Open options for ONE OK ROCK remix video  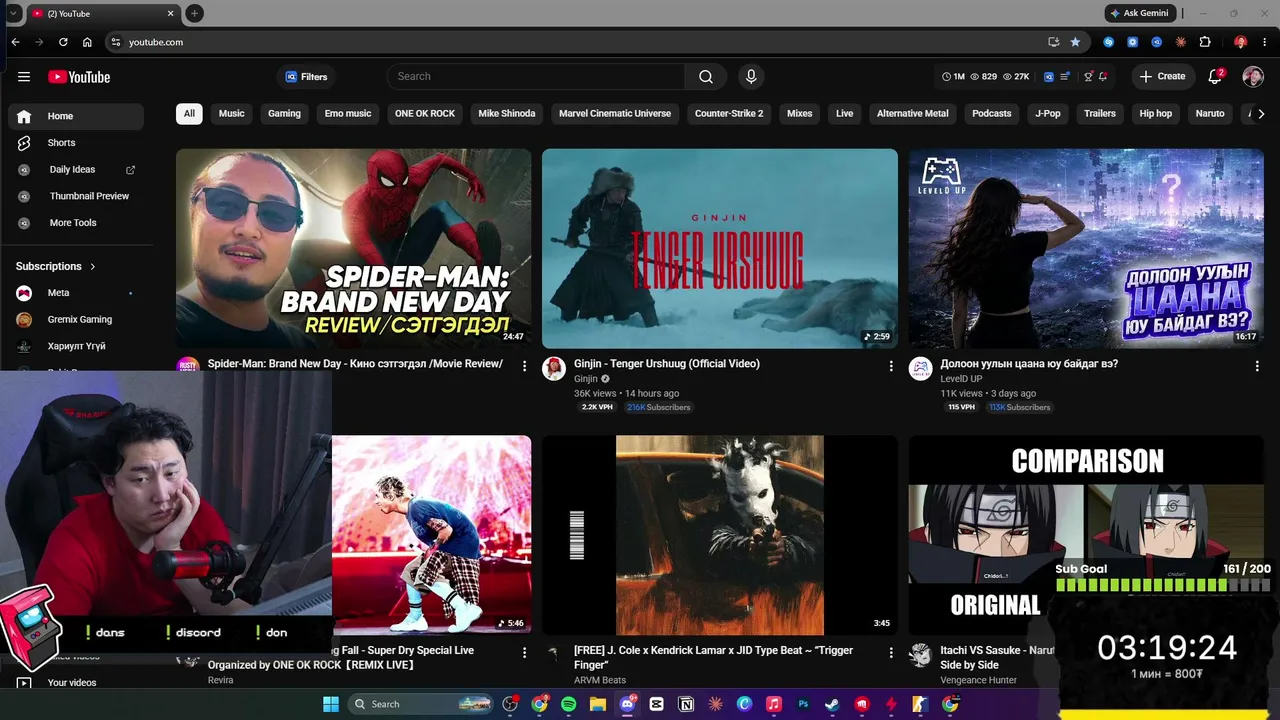[524, 653]
